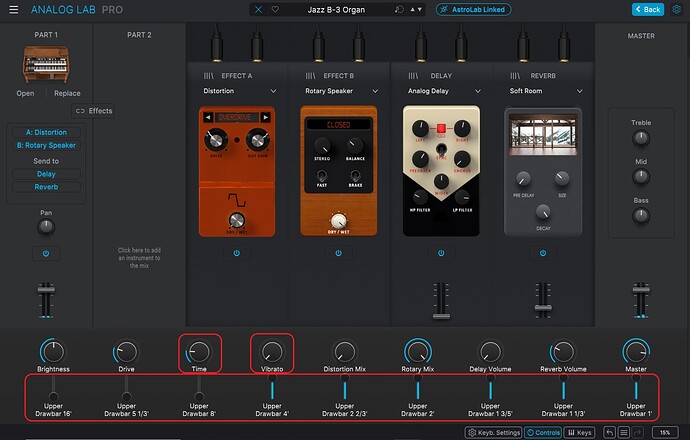Open the Part 1 instrument
The height and width of the screenshot is (440, 690).
[x=25, y=93]
